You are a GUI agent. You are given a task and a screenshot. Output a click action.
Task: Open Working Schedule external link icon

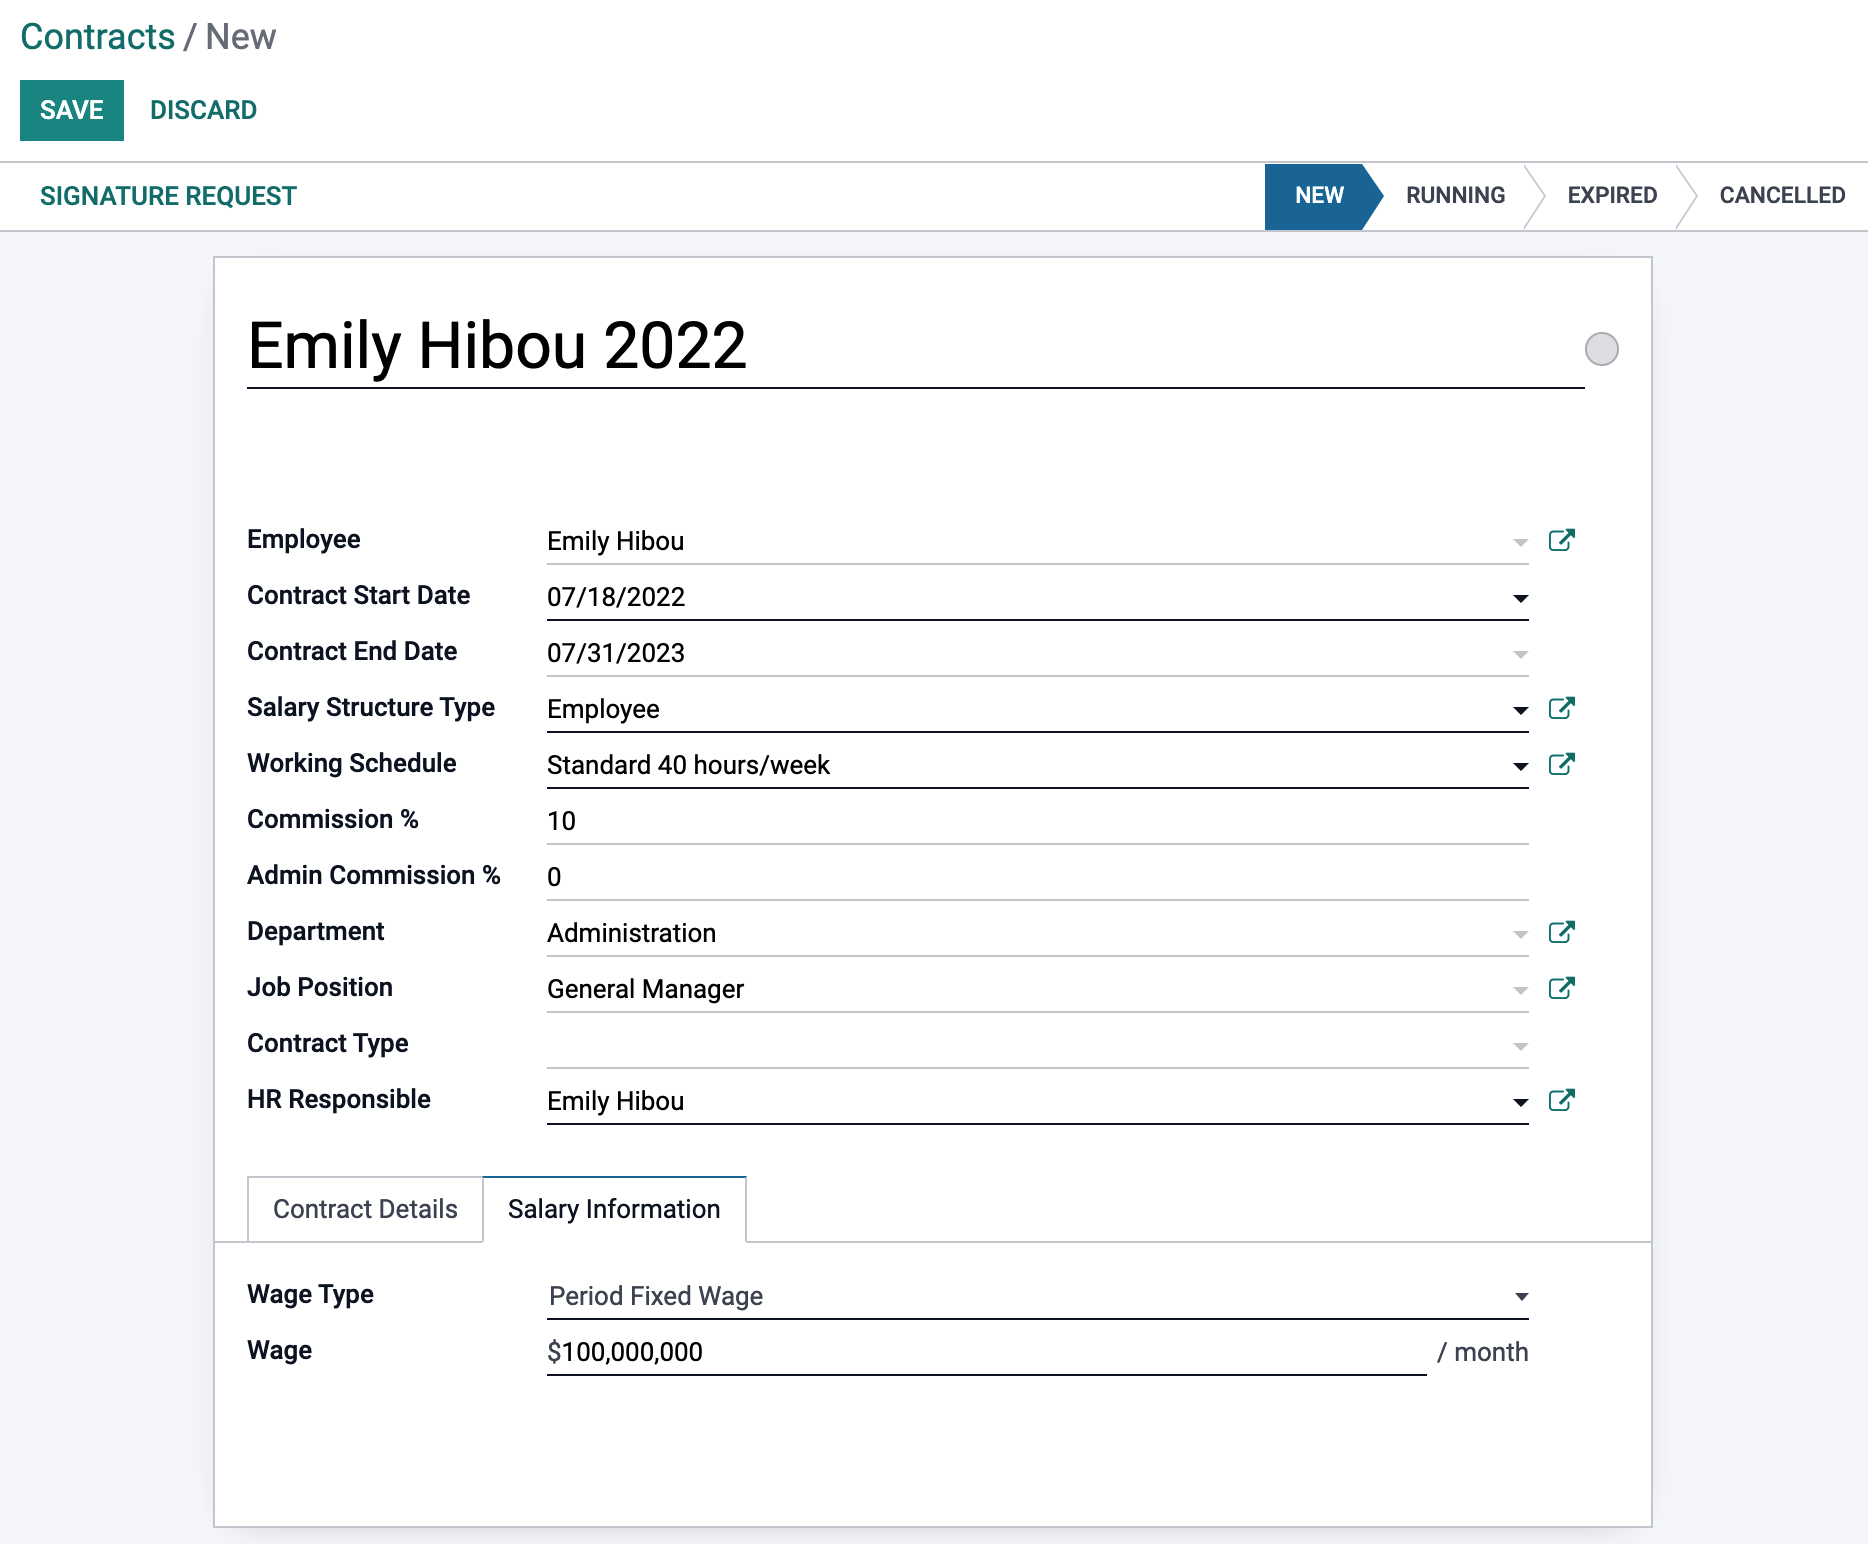pyautogui.click(x=1561, y=765)
